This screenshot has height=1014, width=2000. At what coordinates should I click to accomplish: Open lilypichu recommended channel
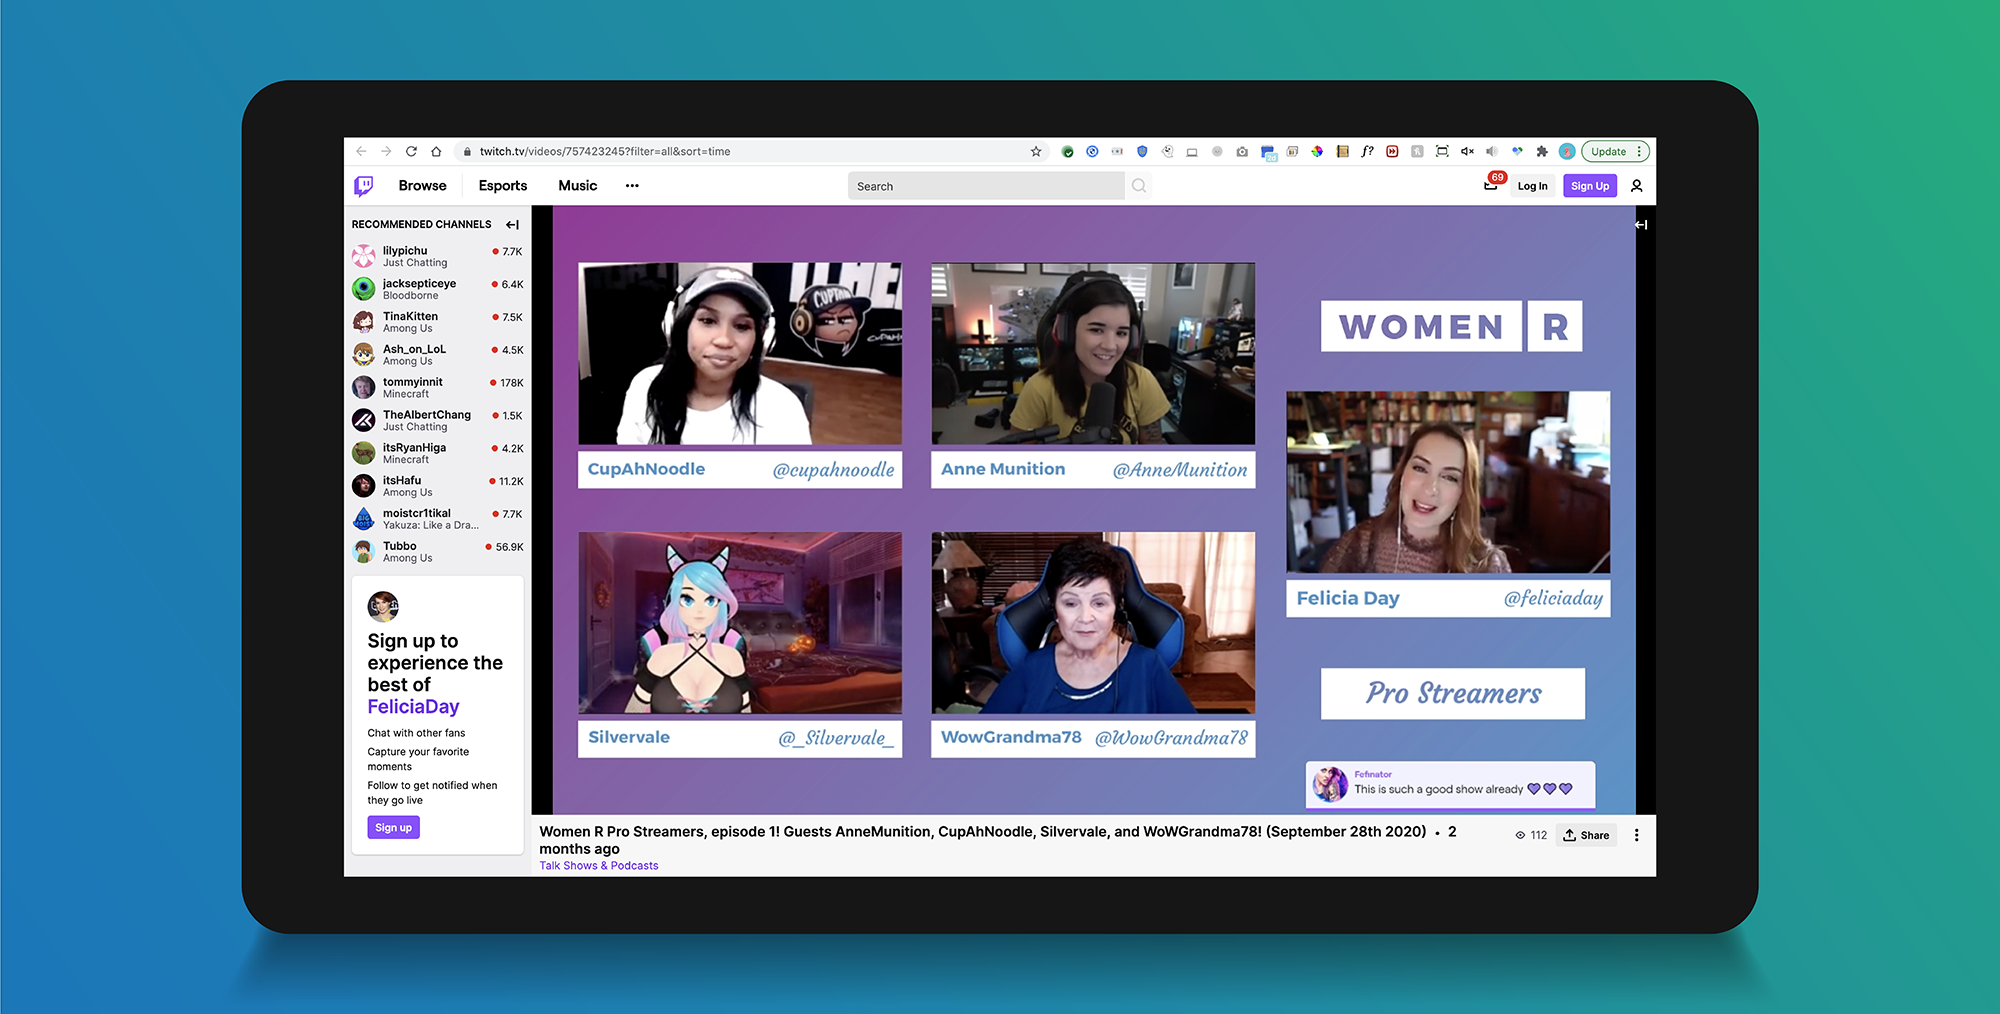tap(437, 257)
